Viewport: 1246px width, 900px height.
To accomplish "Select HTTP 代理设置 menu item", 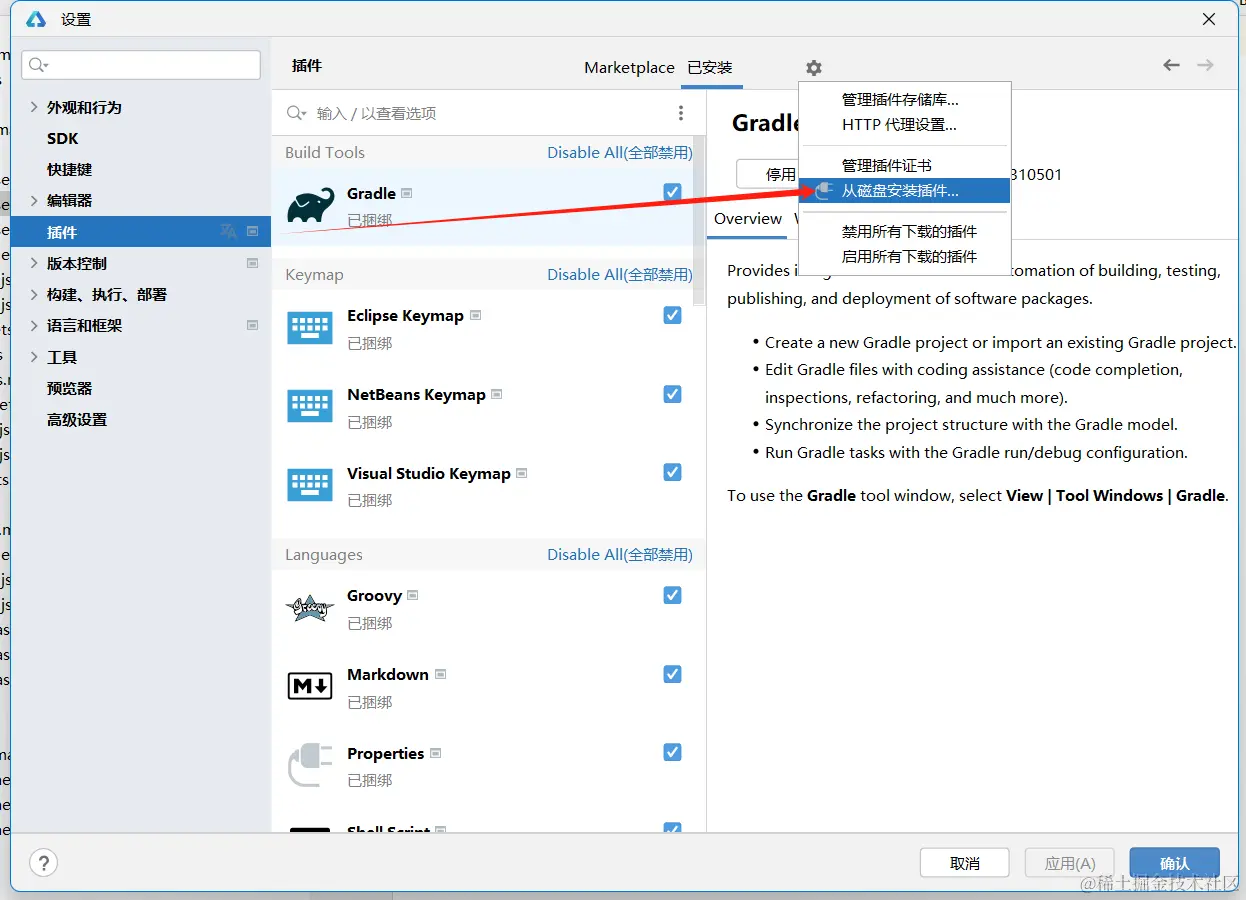I will [905, 125].
